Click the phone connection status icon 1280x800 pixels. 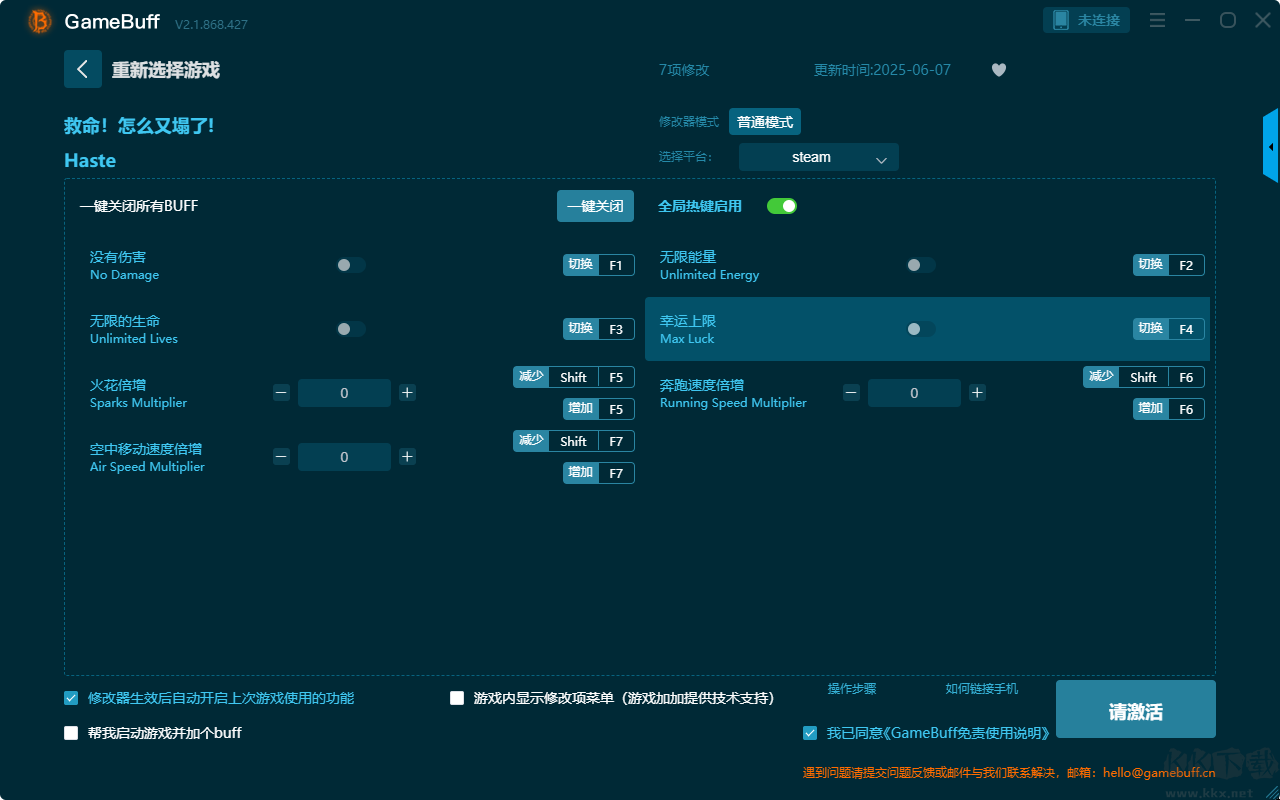point(1060,20)
